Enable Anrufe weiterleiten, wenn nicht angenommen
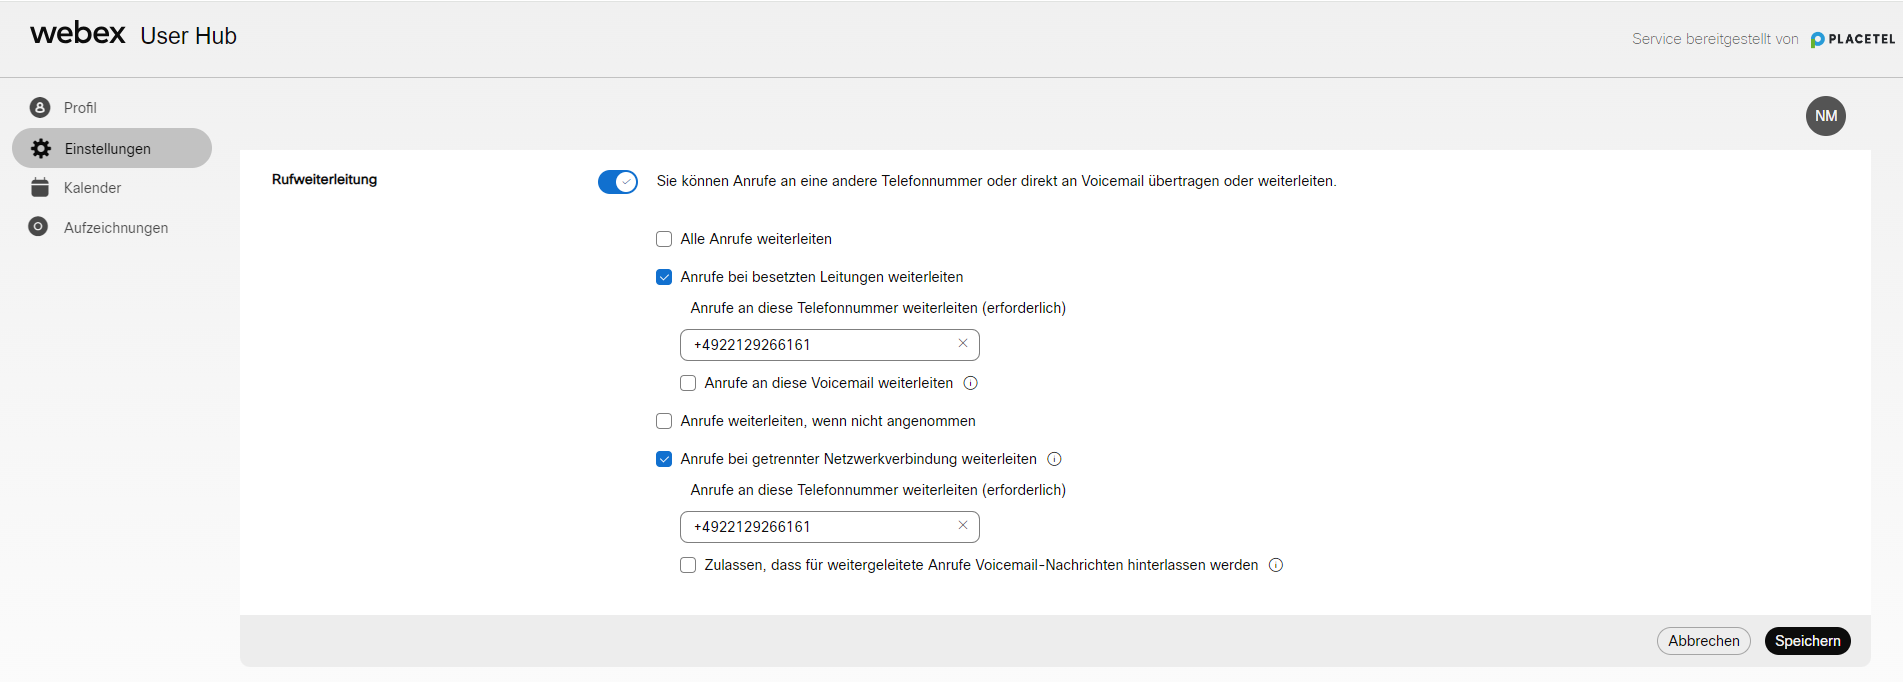 pos(664,421)
